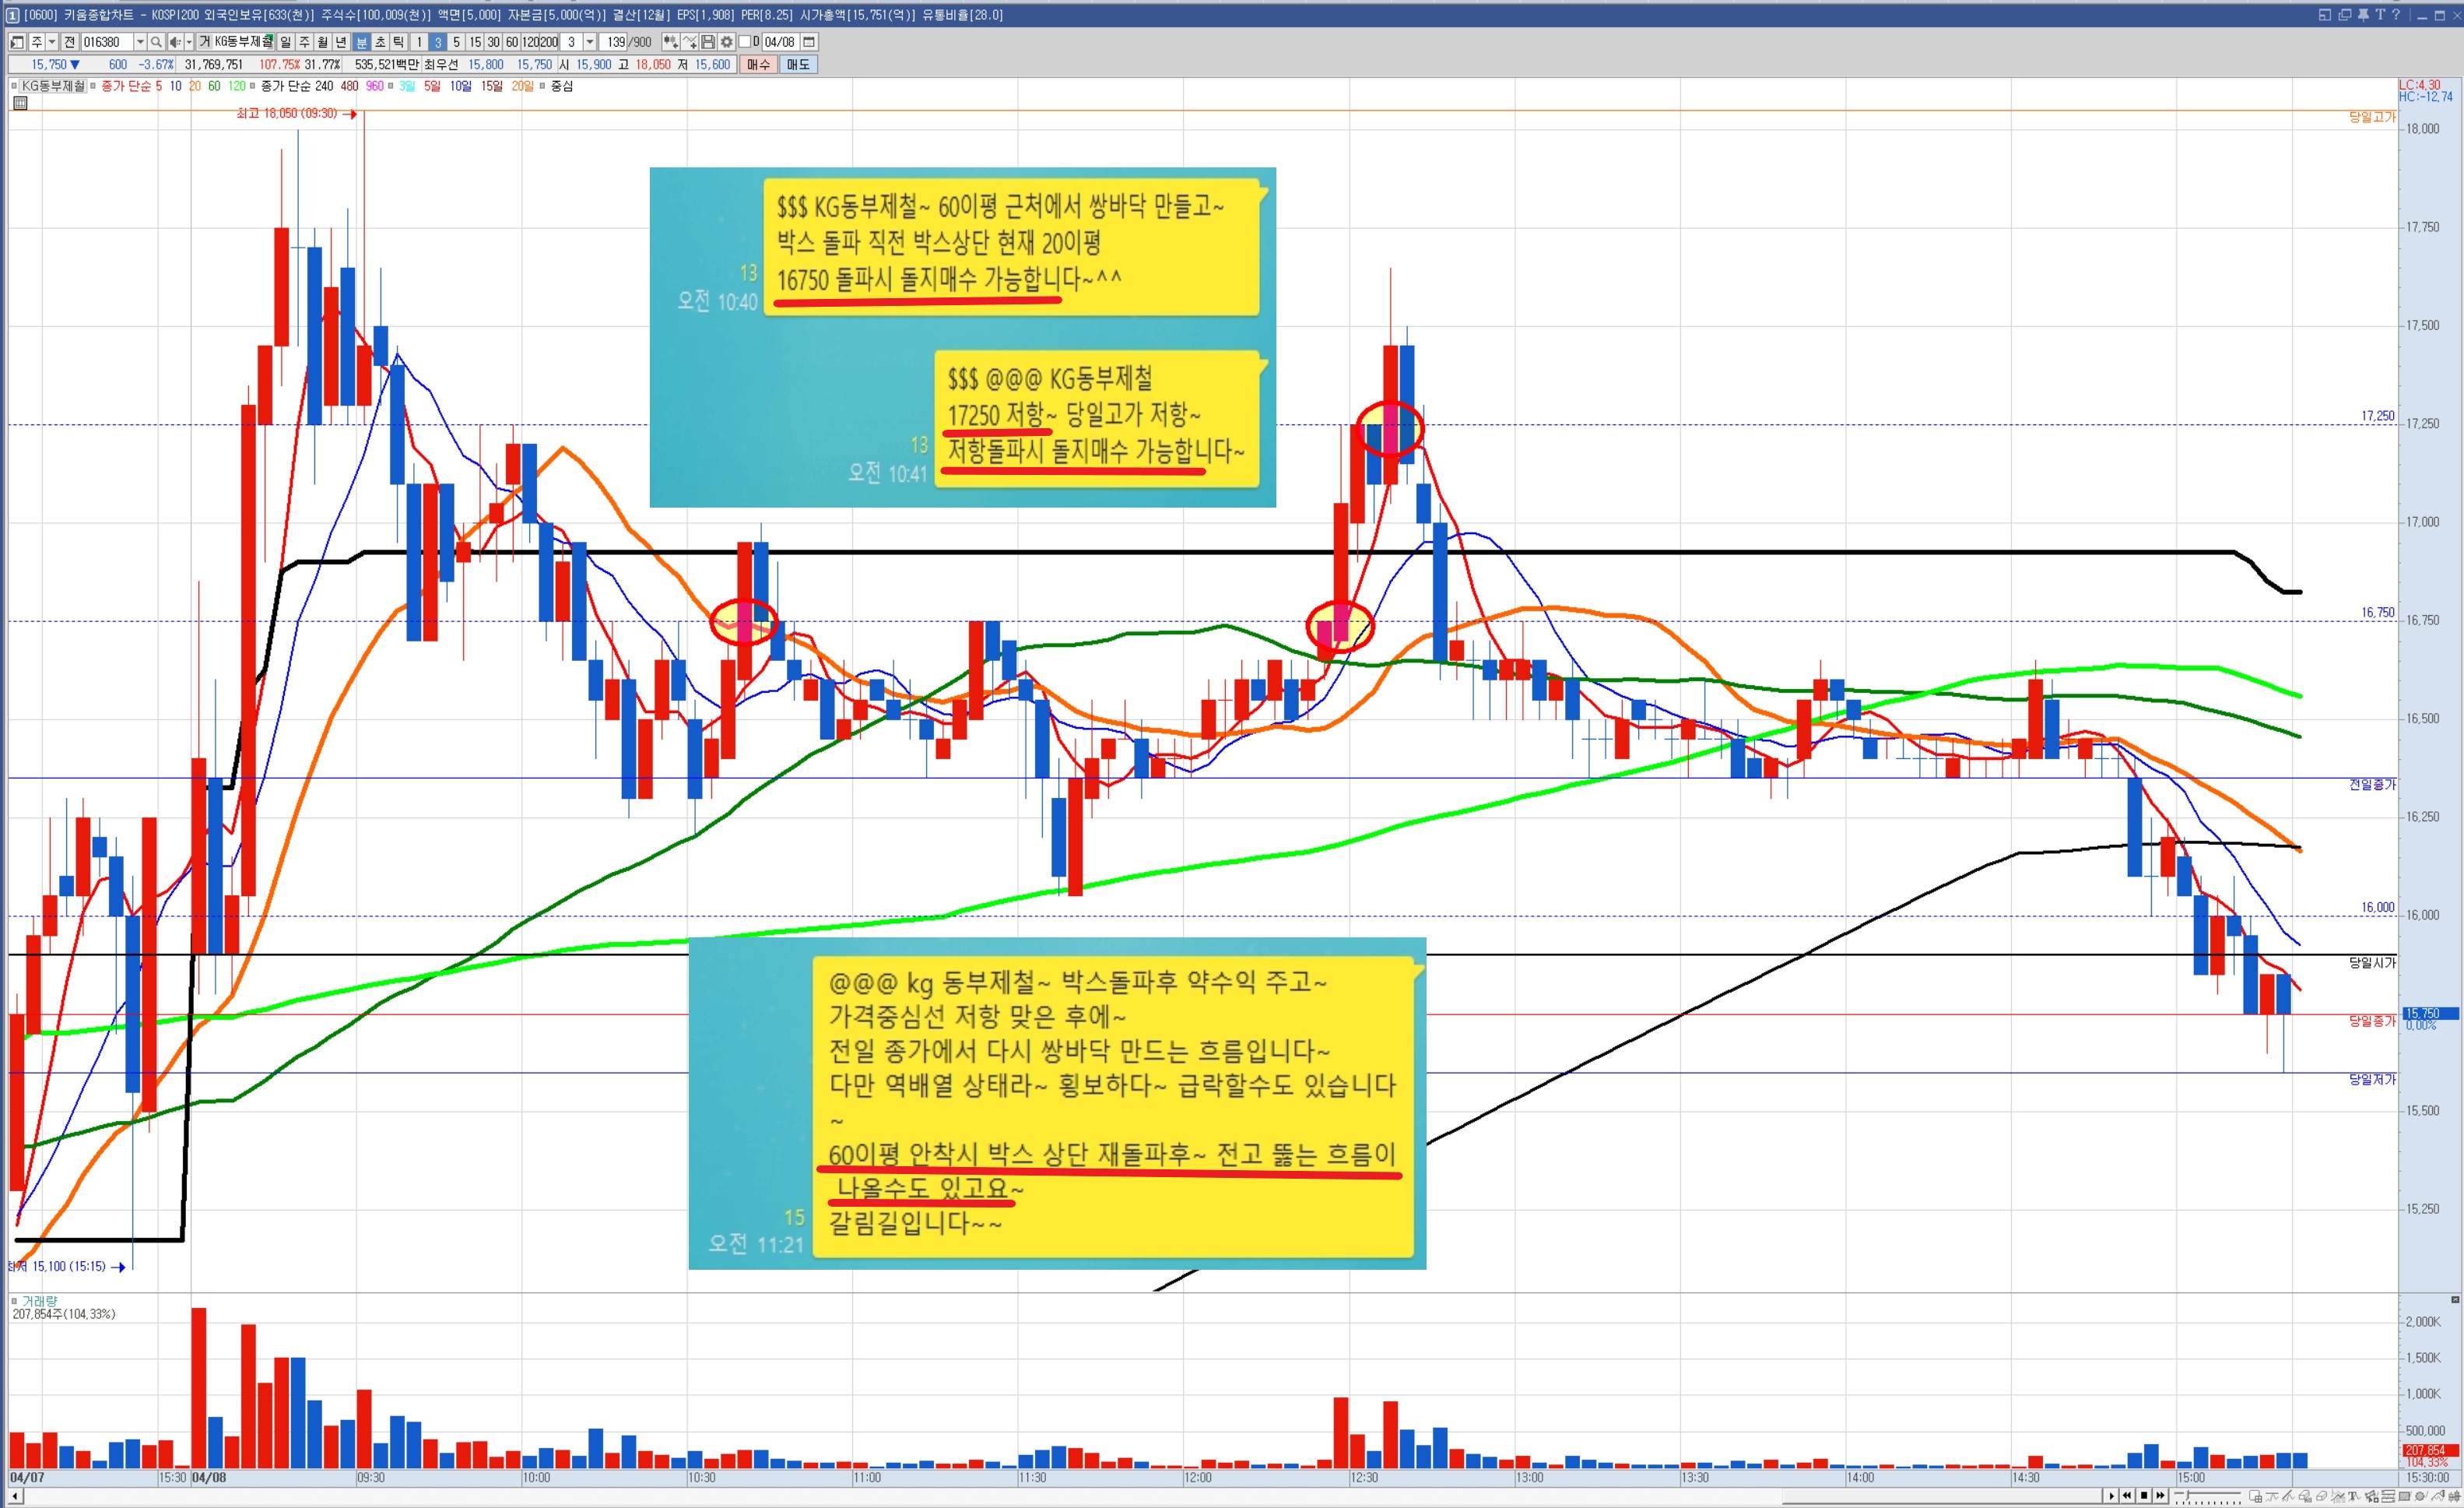Click the 매수 buy button
Image resolution: width=2464 pixels, height=1508 pixels.
click(x=759, y=64)
